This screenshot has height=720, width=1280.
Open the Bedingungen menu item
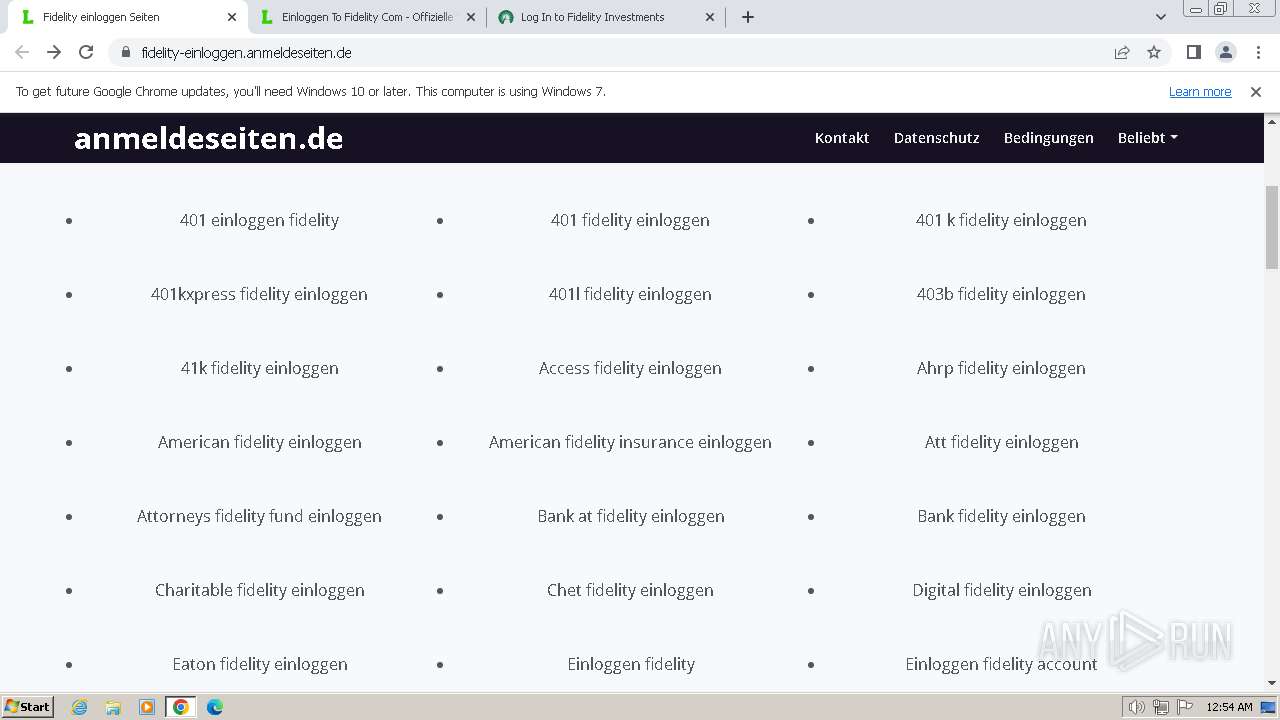point(1049,138)
